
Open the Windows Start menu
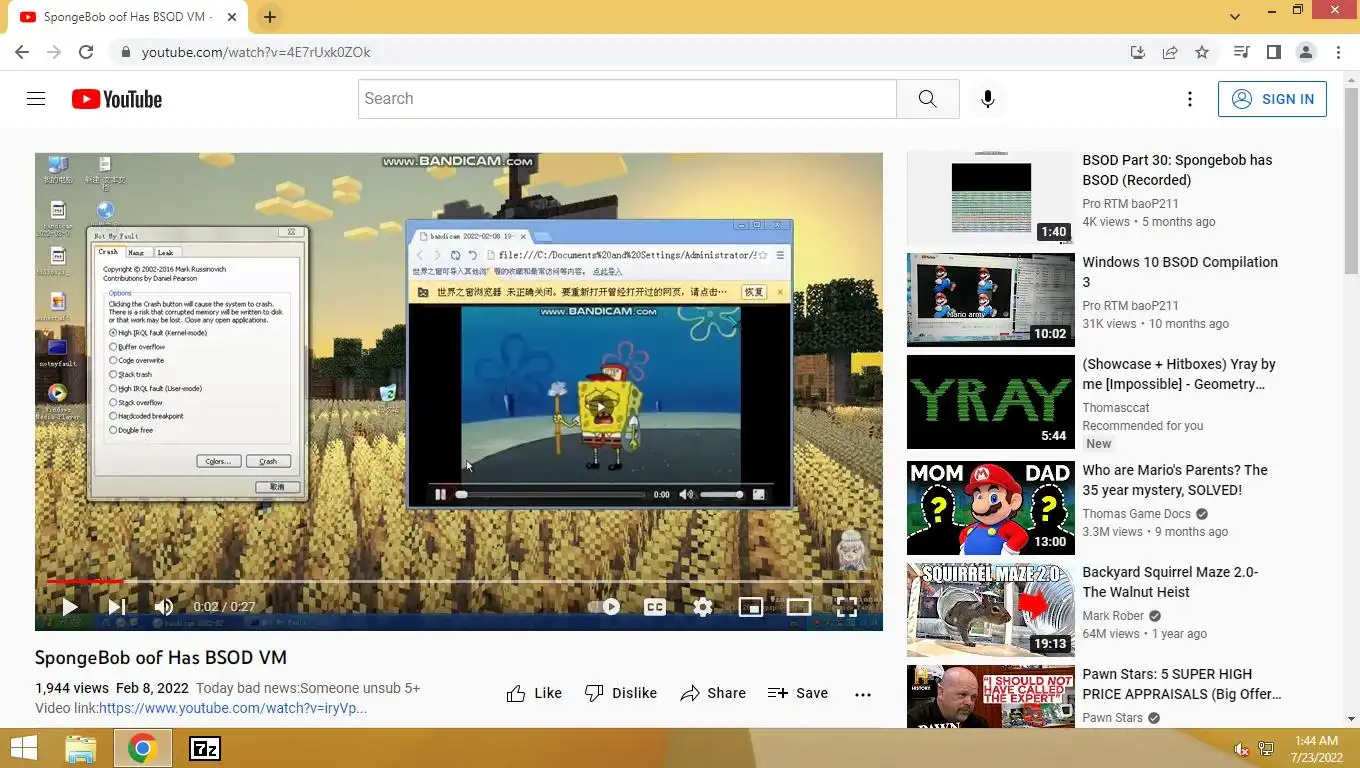pyautogui.click(x=23, y=748)
